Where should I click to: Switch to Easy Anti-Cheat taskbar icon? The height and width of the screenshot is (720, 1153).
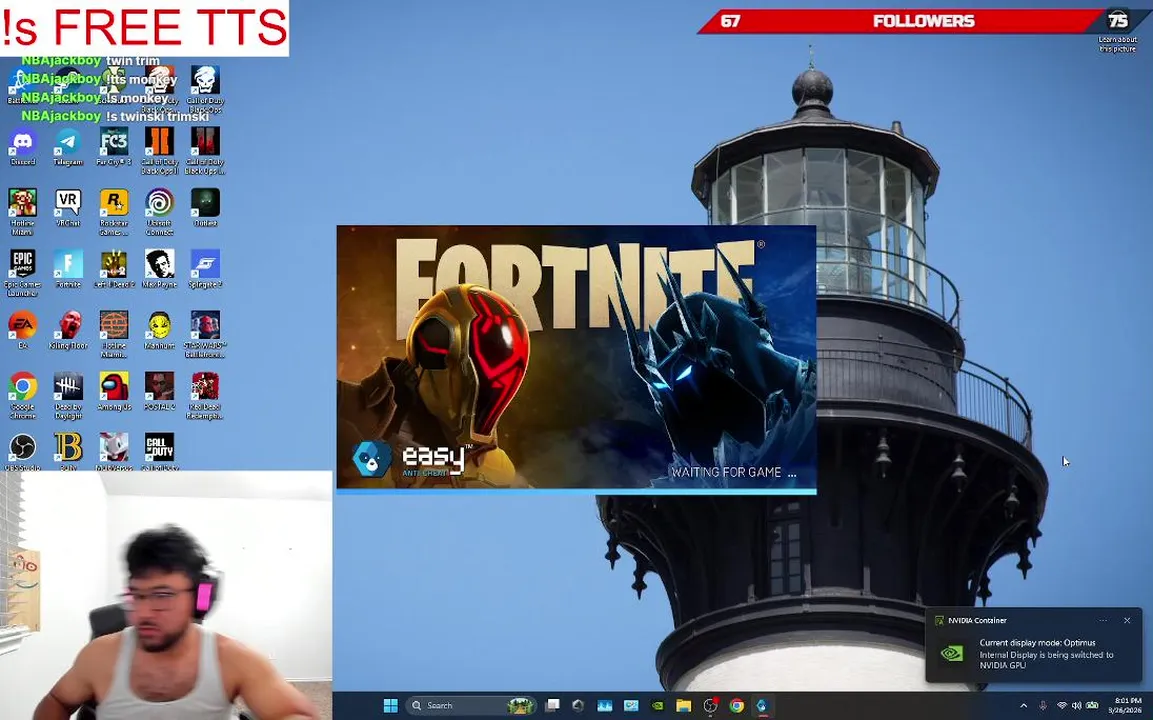point(762,705)
